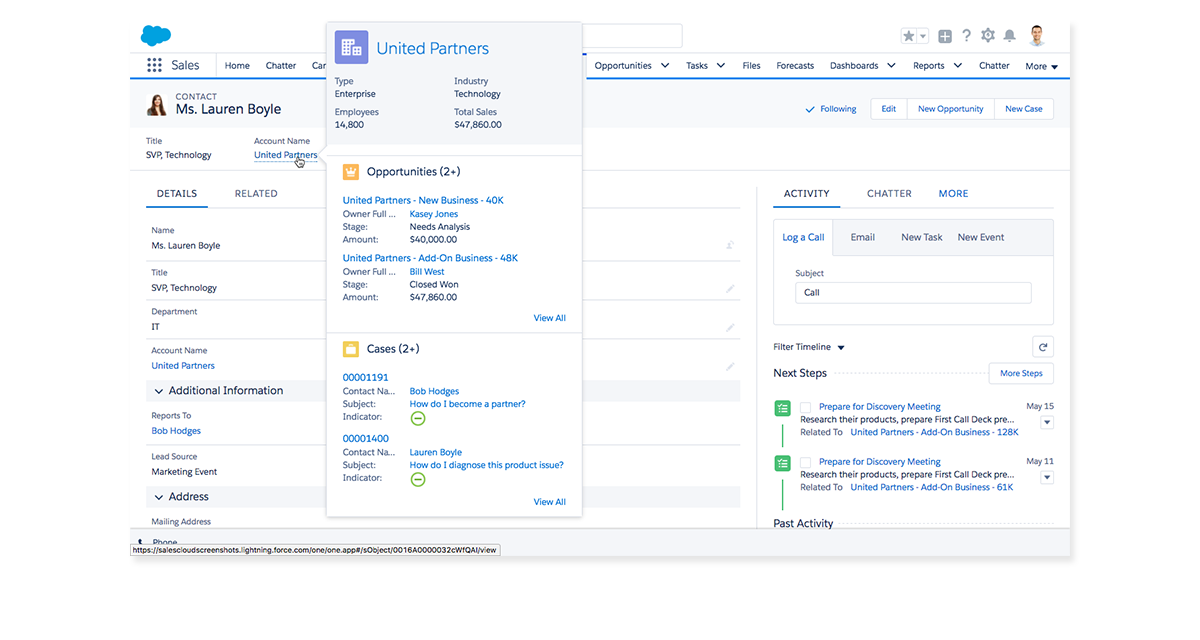1200x640 pixels.
Task: Check the May 11 Discovery Meeting task
Action: click(806, 462)
